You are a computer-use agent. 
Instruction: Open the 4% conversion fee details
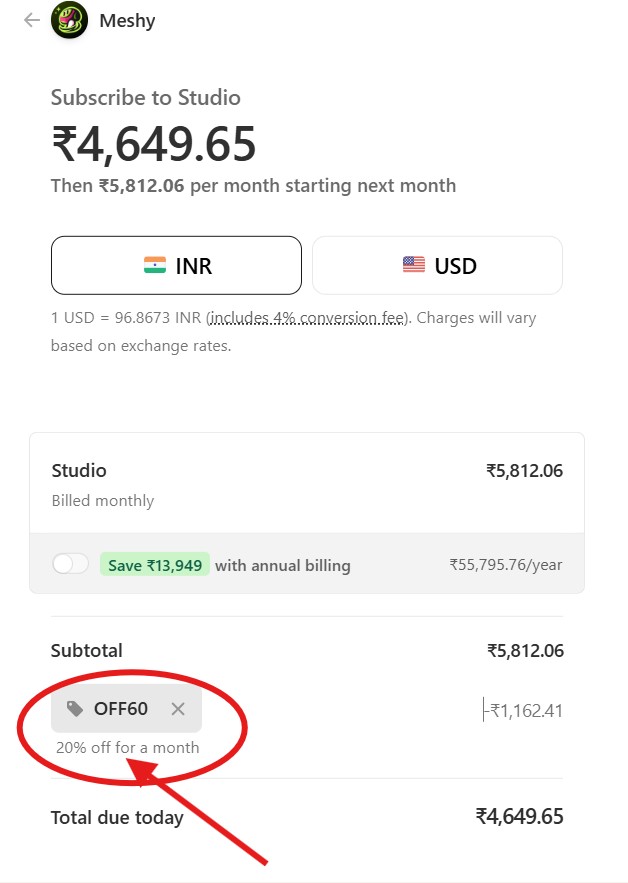pyautogui.click(x=307, y=318)
